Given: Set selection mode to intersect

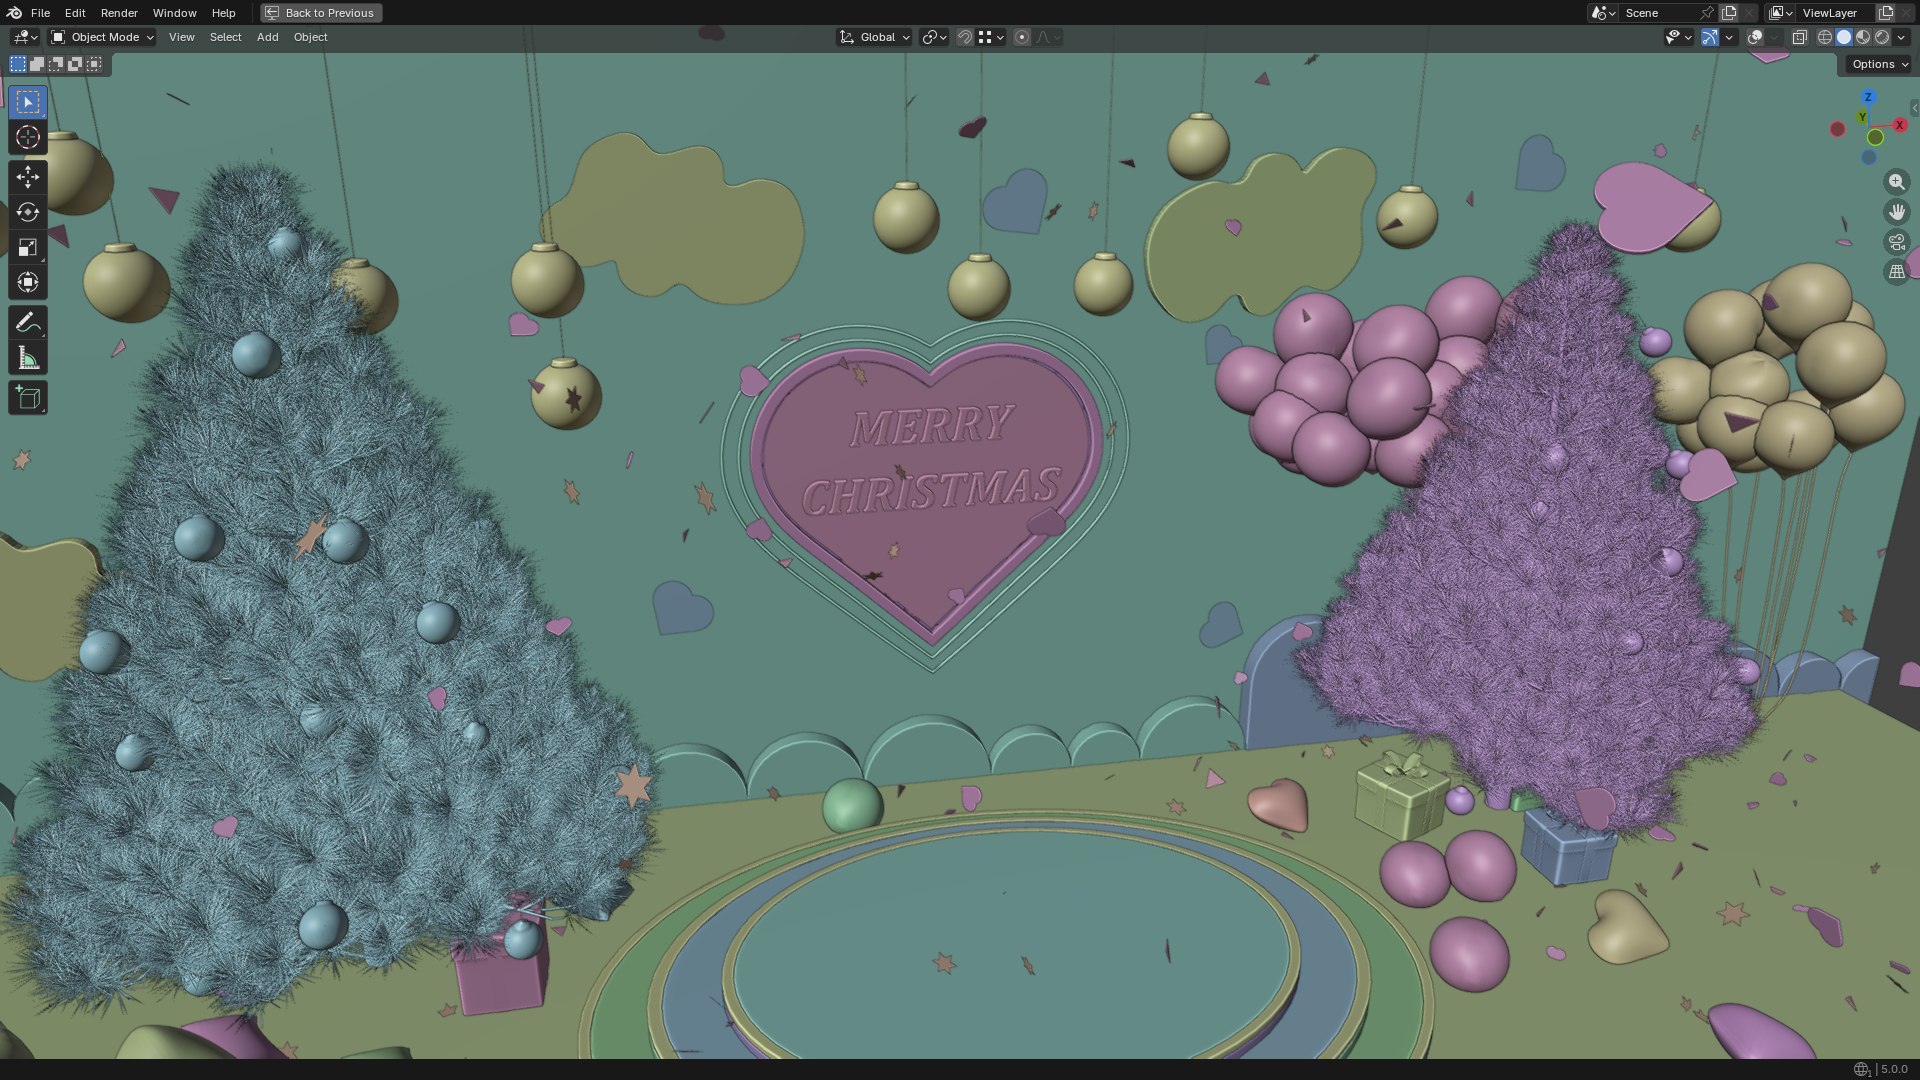Looking at the screenshot, I should 94,64.
